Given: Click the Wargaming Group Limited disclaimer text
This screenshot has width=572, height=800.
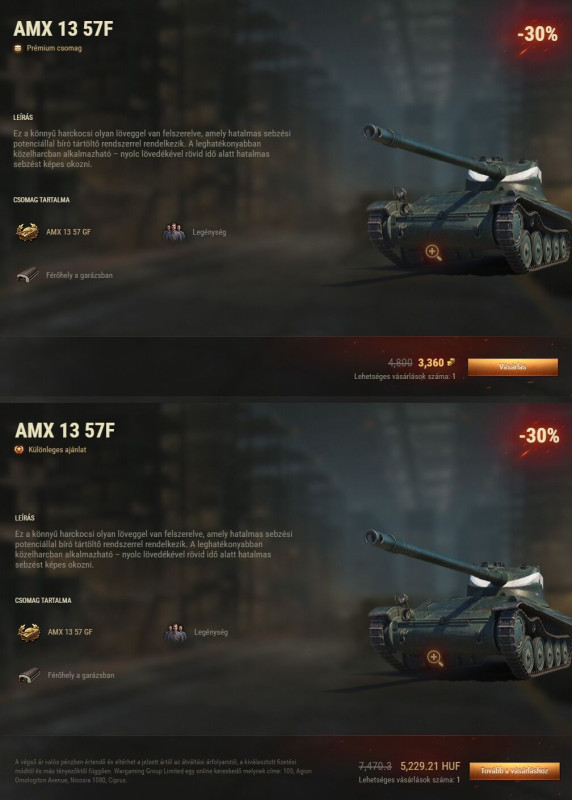Looking at the screenshot, I should pos(163,770).
